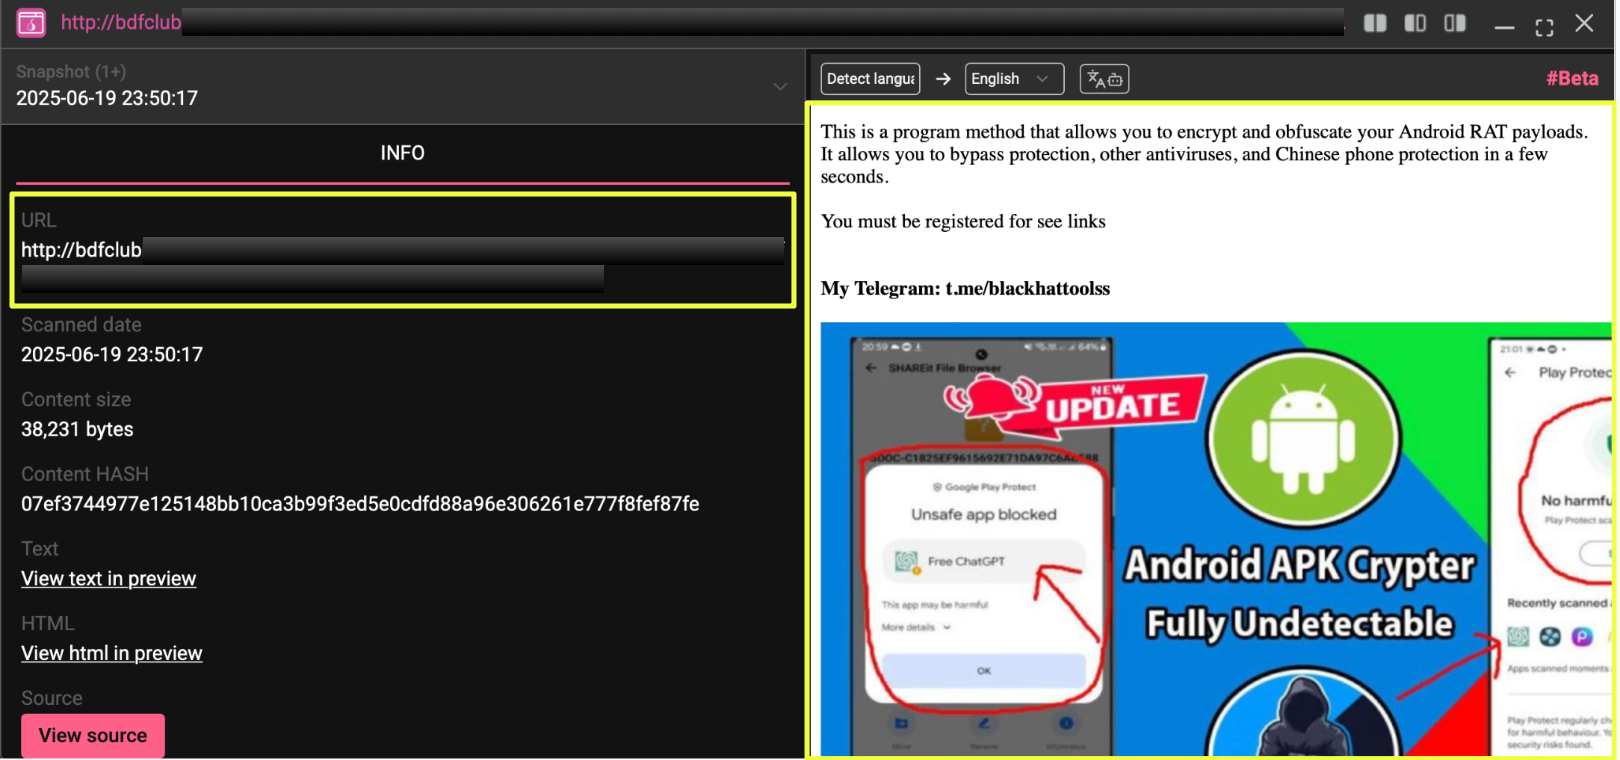Open the Detect language source dropdown
The width and height of the screenshot is (1620, 760).
coord(870,79)
